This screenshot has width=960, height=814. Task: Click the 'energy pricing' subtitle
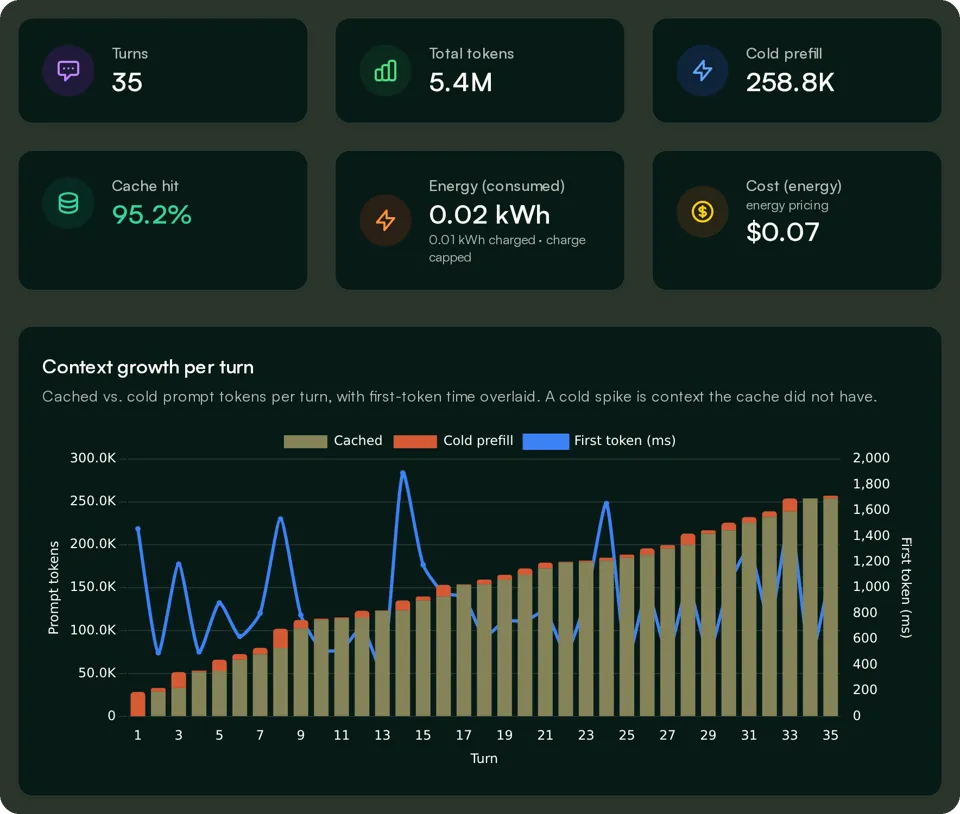click(787, 206)
